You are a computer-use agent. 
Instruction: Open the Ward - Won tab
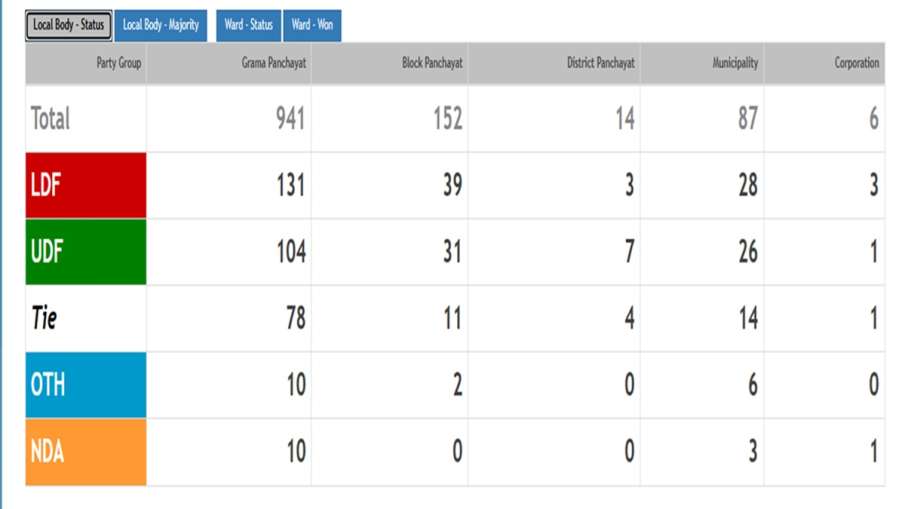click(x=312, y=25)
